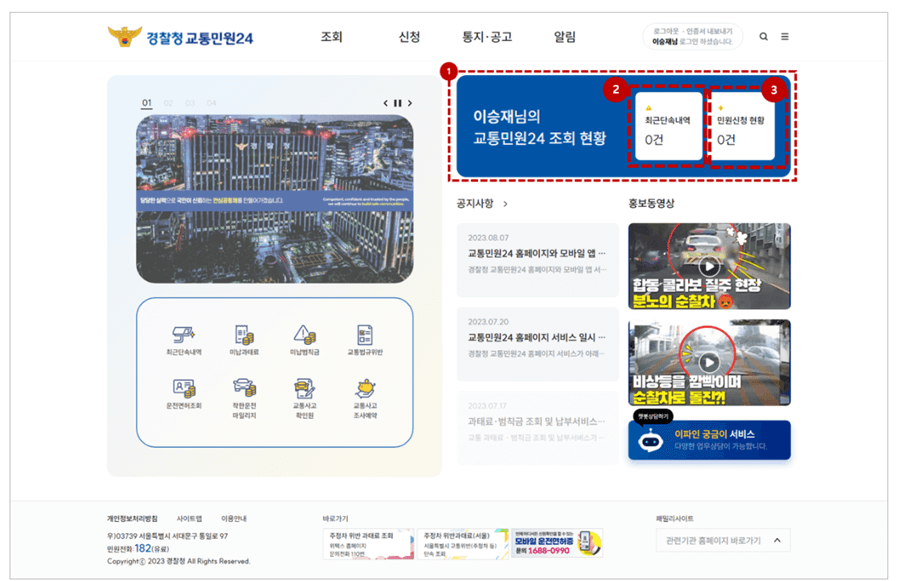Viewport: 901px width, 581px height.
Task: Open the 주정차 위반 과태료 조회 shortcut banner
Action: coord(368,544)
